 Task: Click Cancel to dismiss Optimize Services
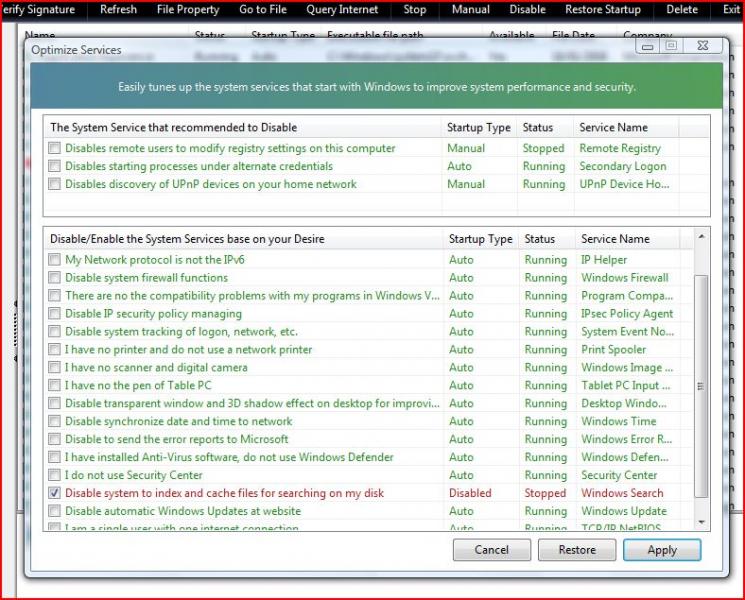coord(491,550)
